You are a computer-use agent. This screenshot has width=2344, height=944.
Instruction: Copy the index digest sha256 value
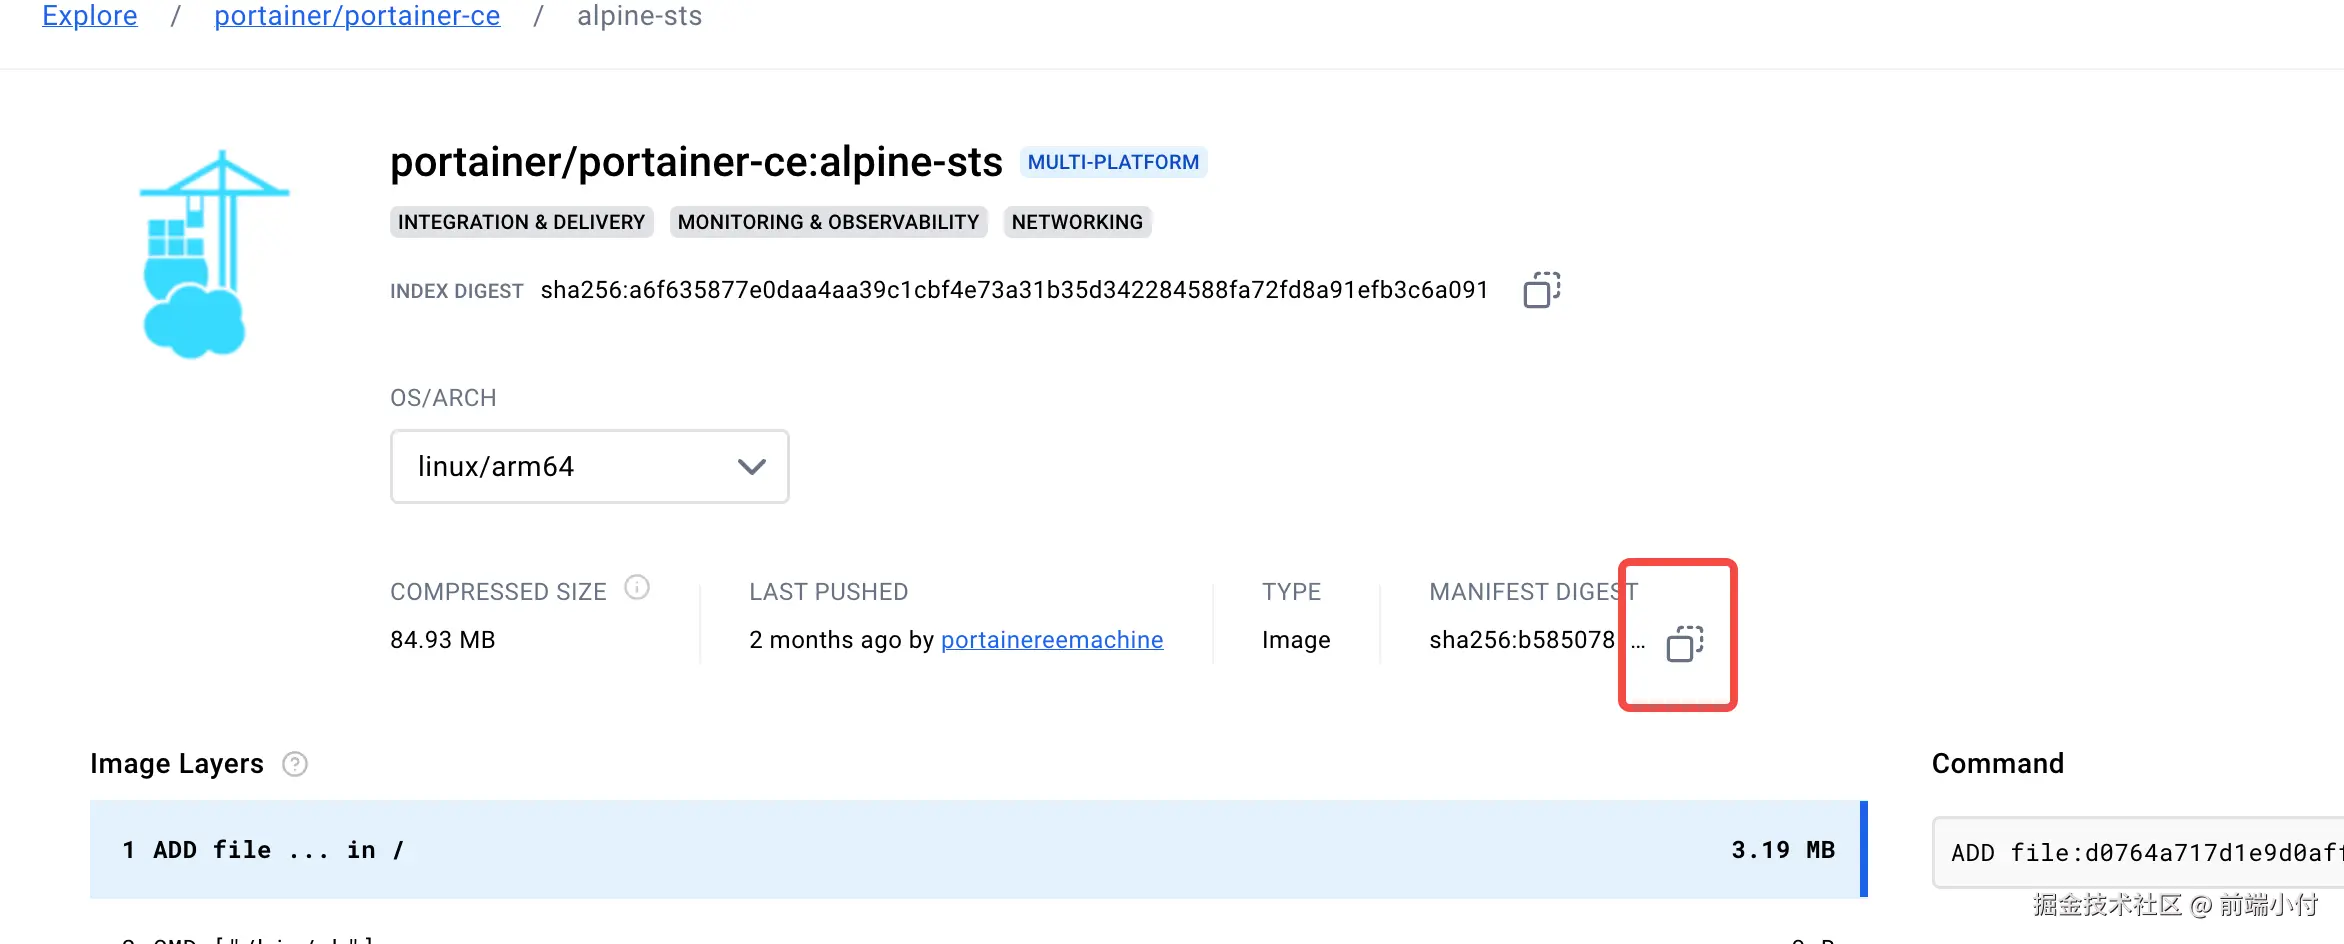[1541, 291]
